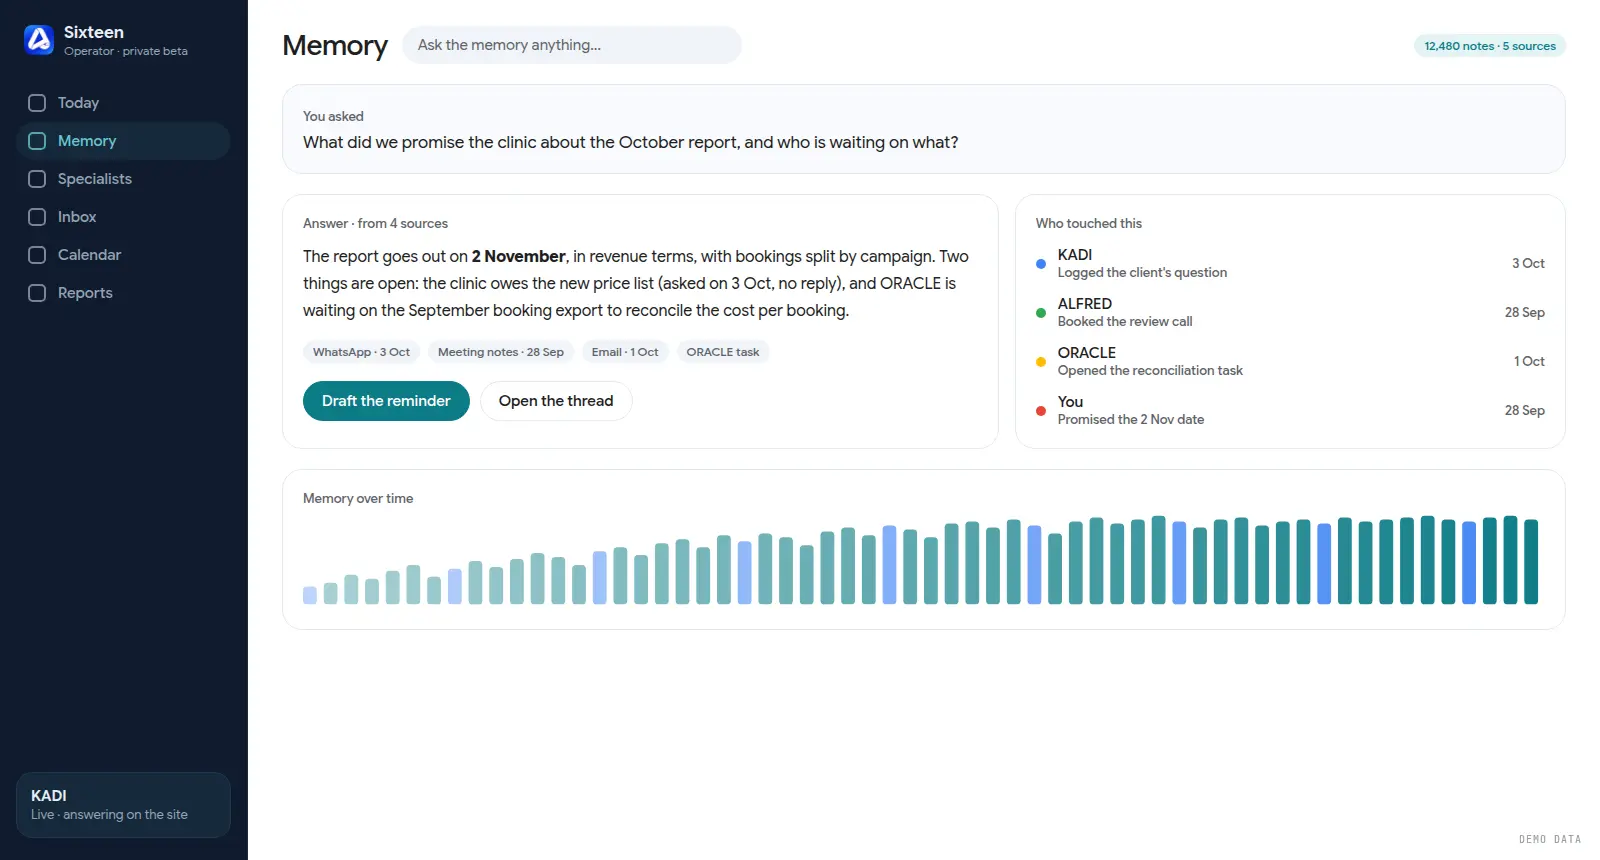Open Reports in the sidebar
This screenshot has width=1600, height=860.
click(x=123, y=293)
